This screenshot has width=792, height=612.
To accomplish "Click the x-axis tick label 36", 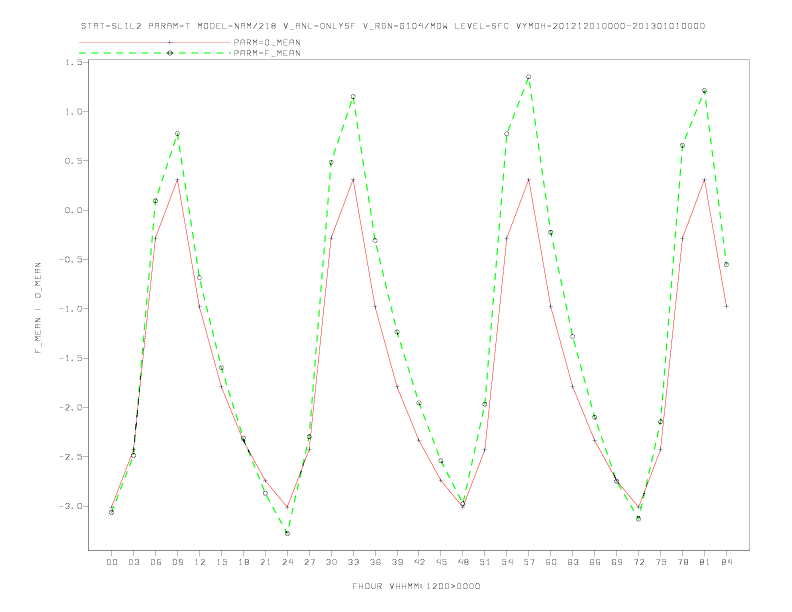I will [x=375, y=562].
